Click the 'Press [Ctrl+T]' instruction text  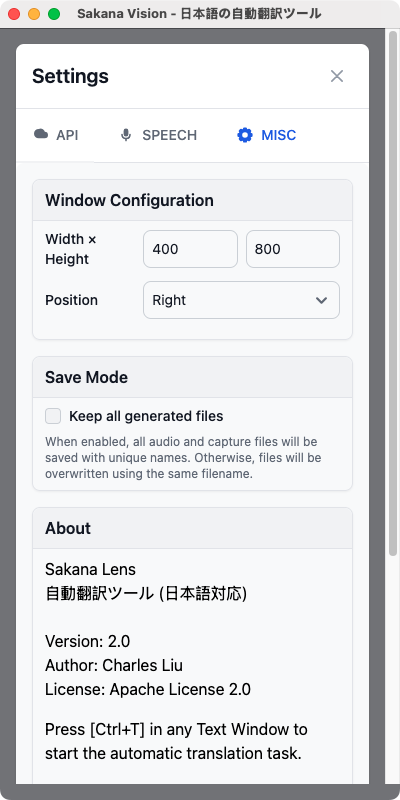(177, 741)
